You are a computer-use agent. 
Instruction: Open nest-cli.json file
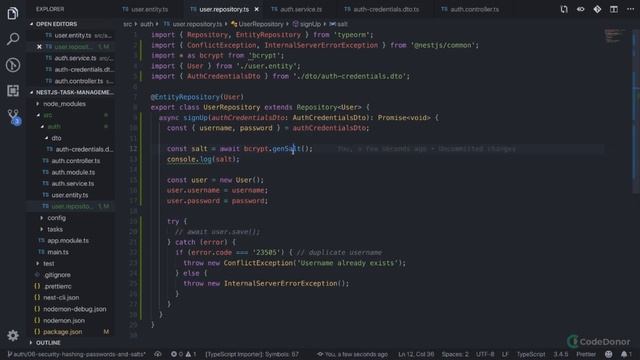61,298
